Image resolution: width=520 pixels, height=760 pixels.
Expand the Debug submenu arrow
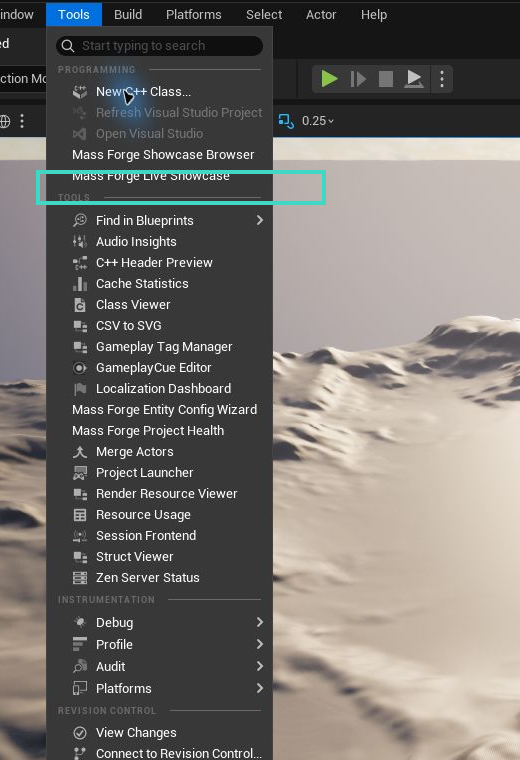pyautogui.click(x=260, y=622)
